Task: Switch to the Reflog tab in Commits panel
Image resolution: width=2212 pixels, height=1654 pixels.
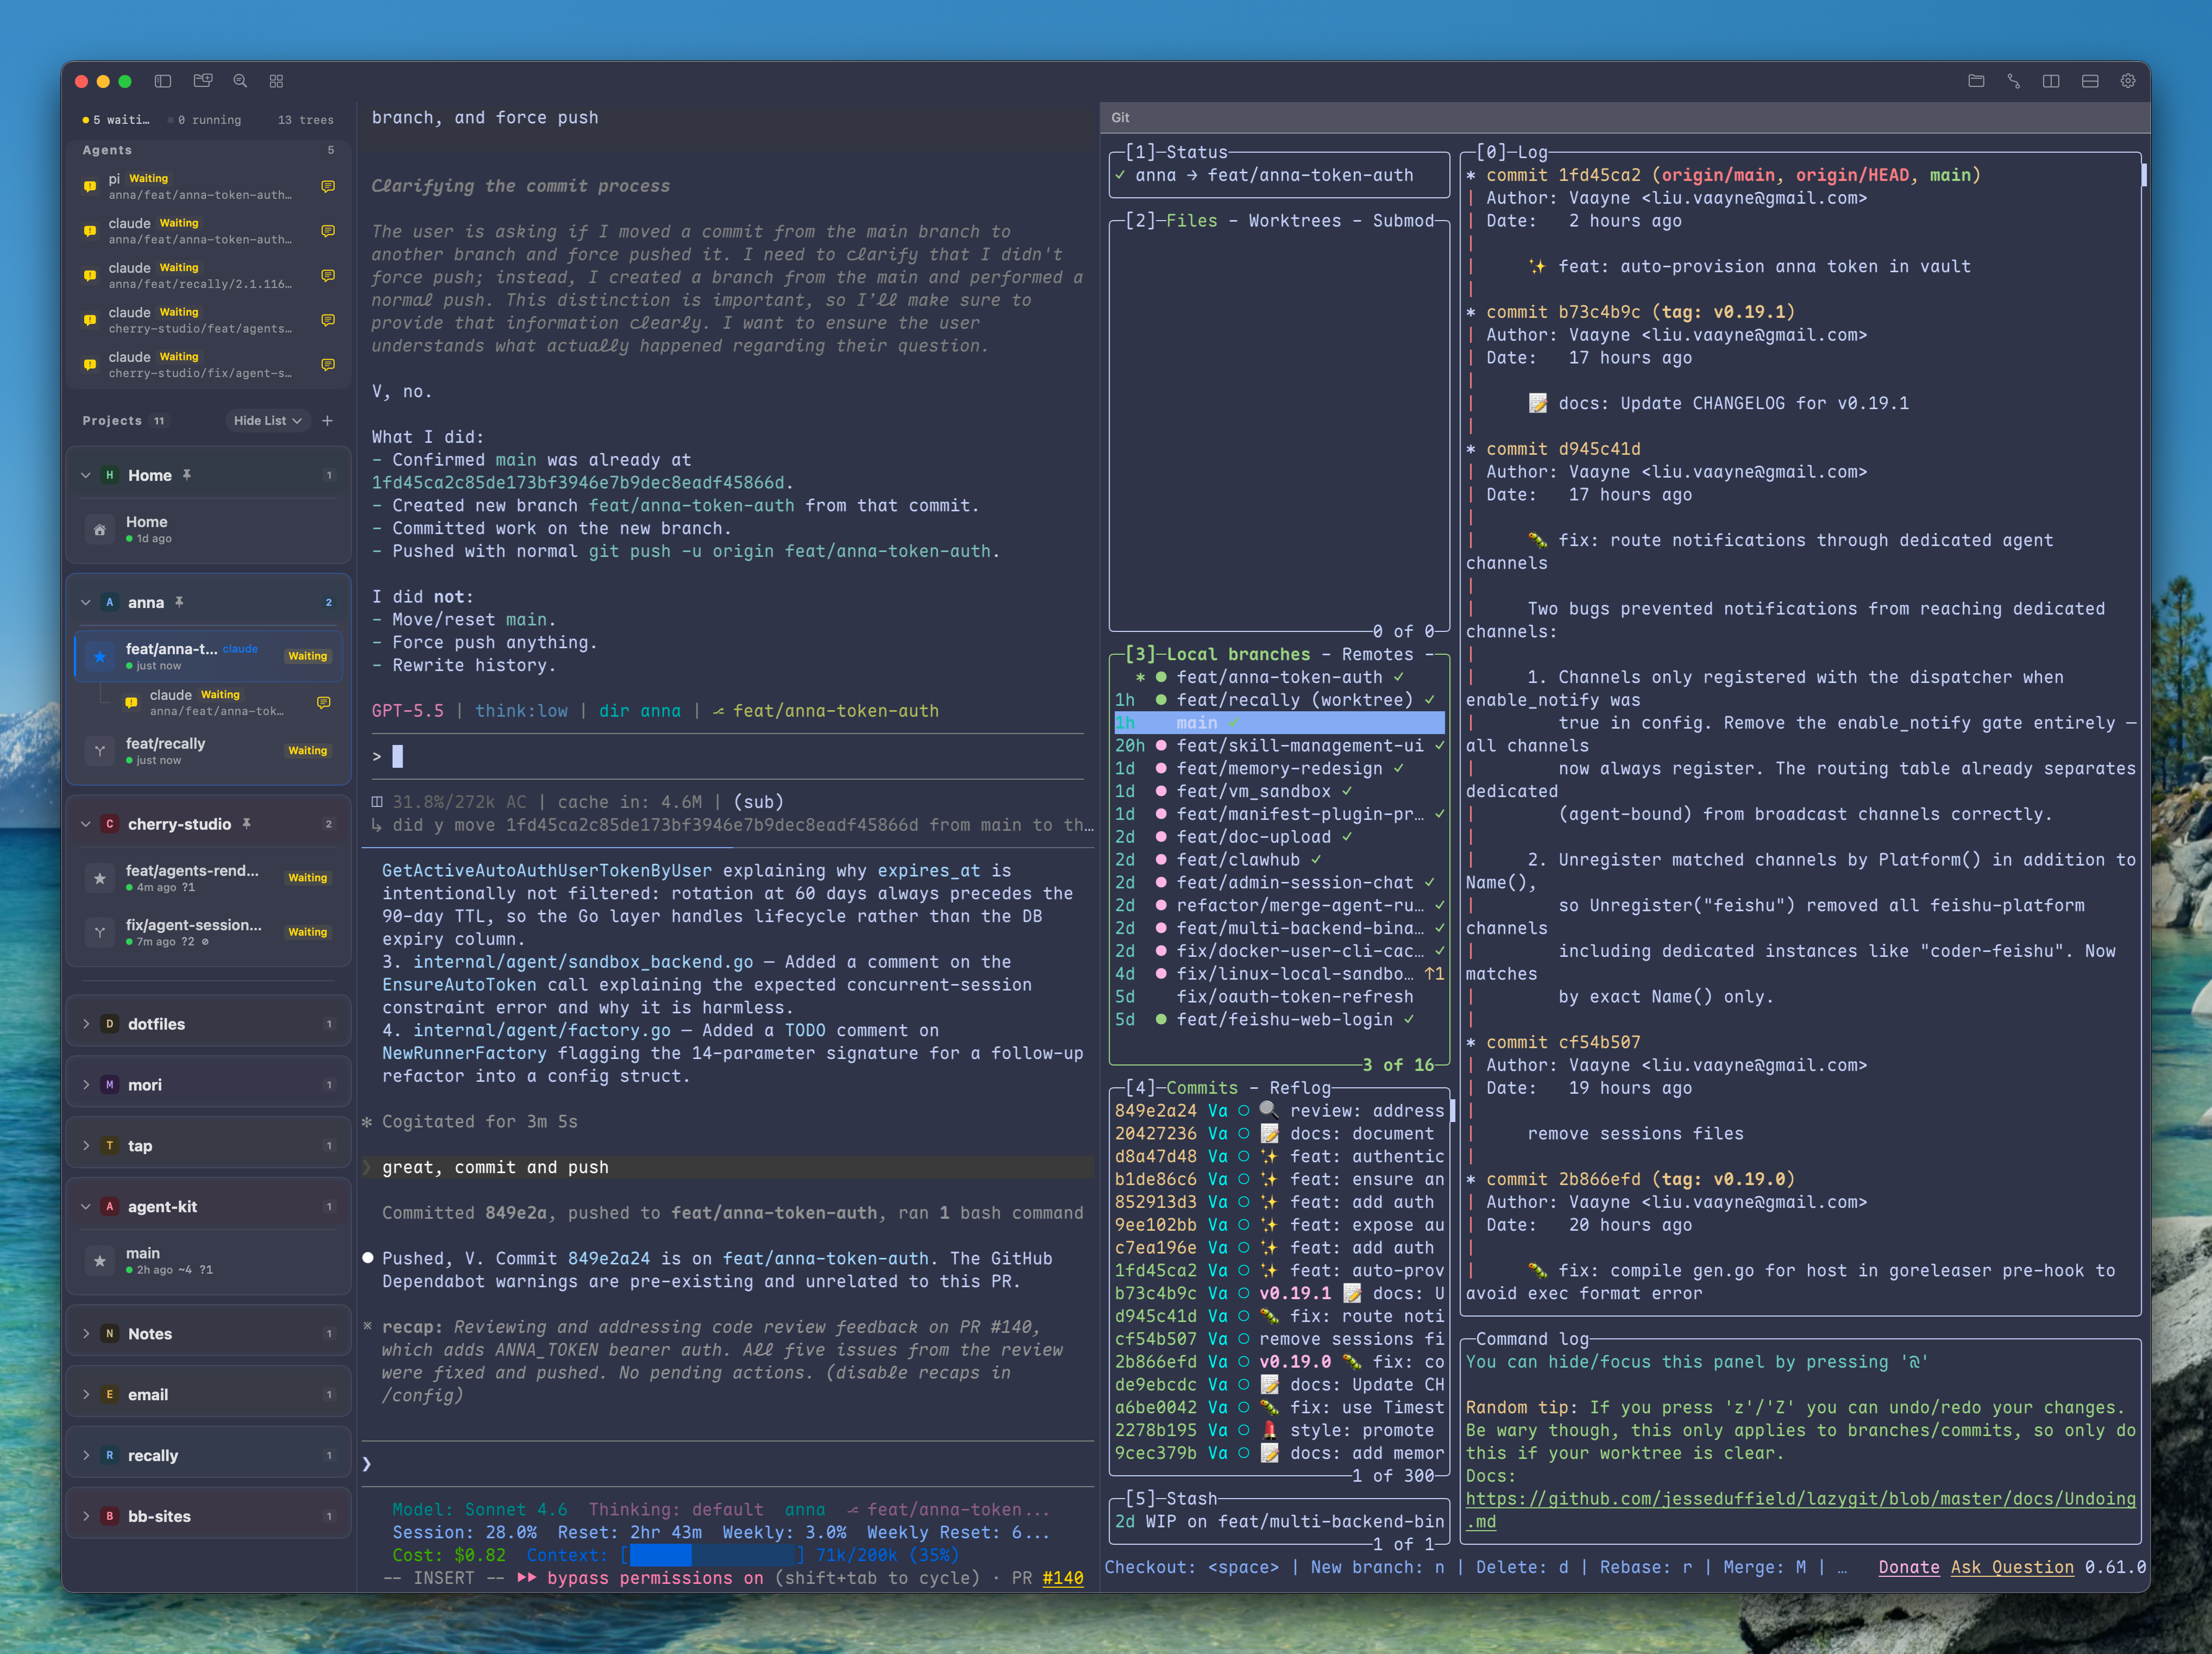Action: tap(1300, 1088)
